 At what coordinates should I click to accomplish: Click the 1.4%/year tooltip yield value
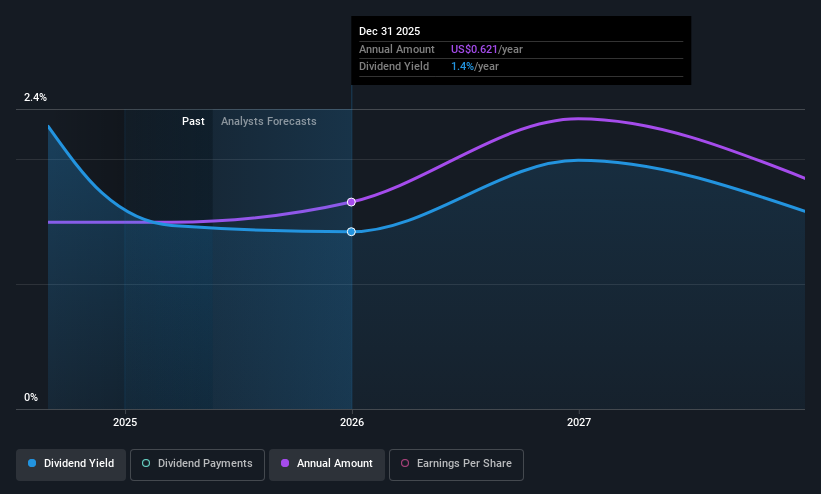[475, 67]
